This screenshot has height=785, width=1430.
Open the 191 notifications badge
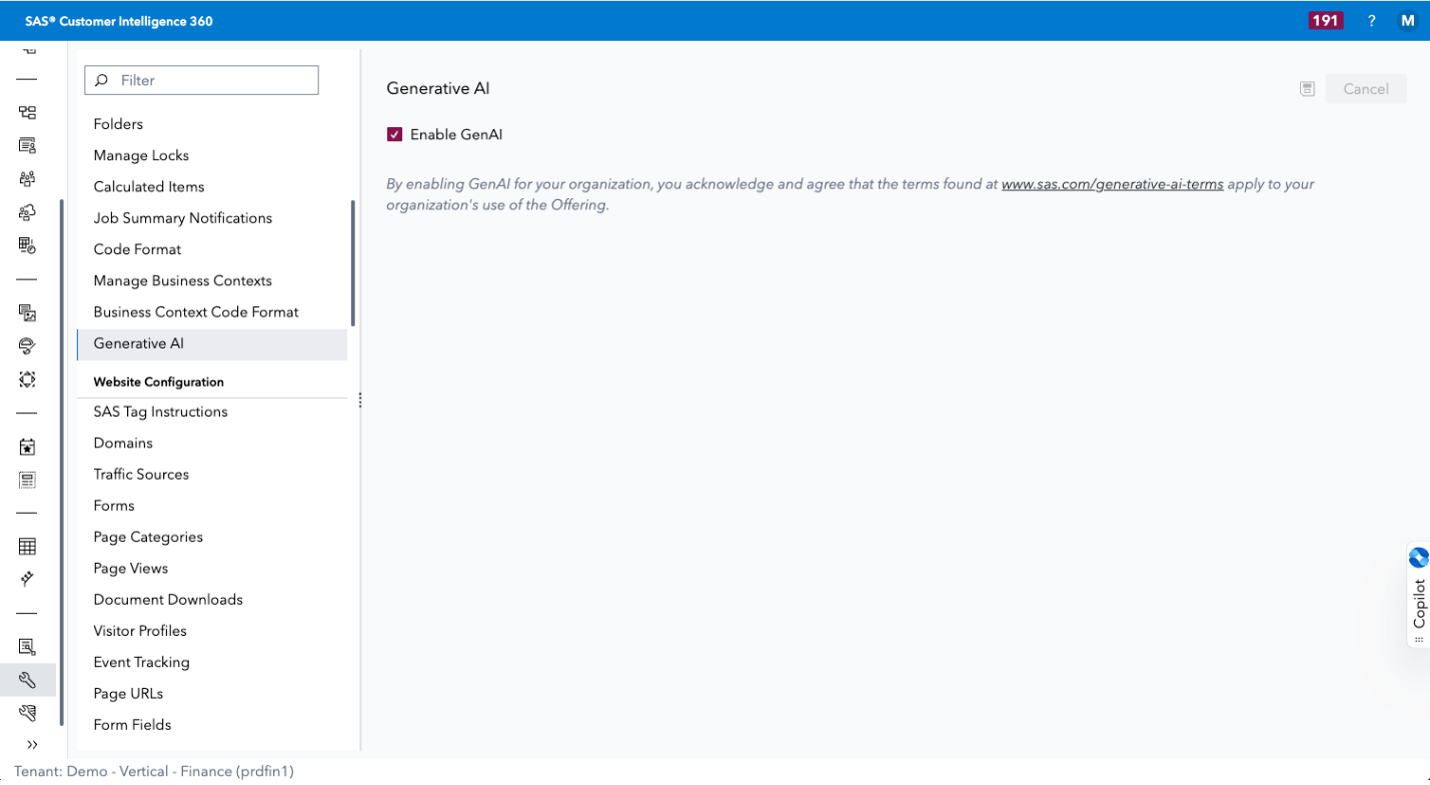point(1324,19)
